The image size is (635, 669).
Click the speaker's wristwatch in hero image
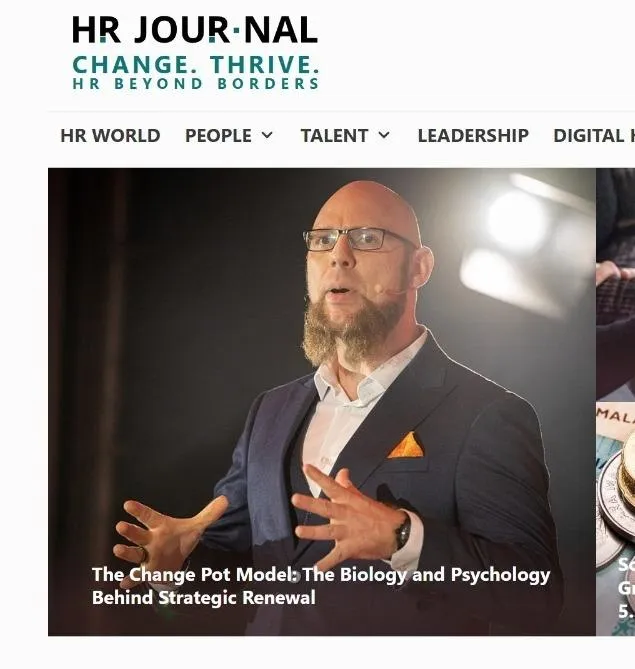click(403, 531)
